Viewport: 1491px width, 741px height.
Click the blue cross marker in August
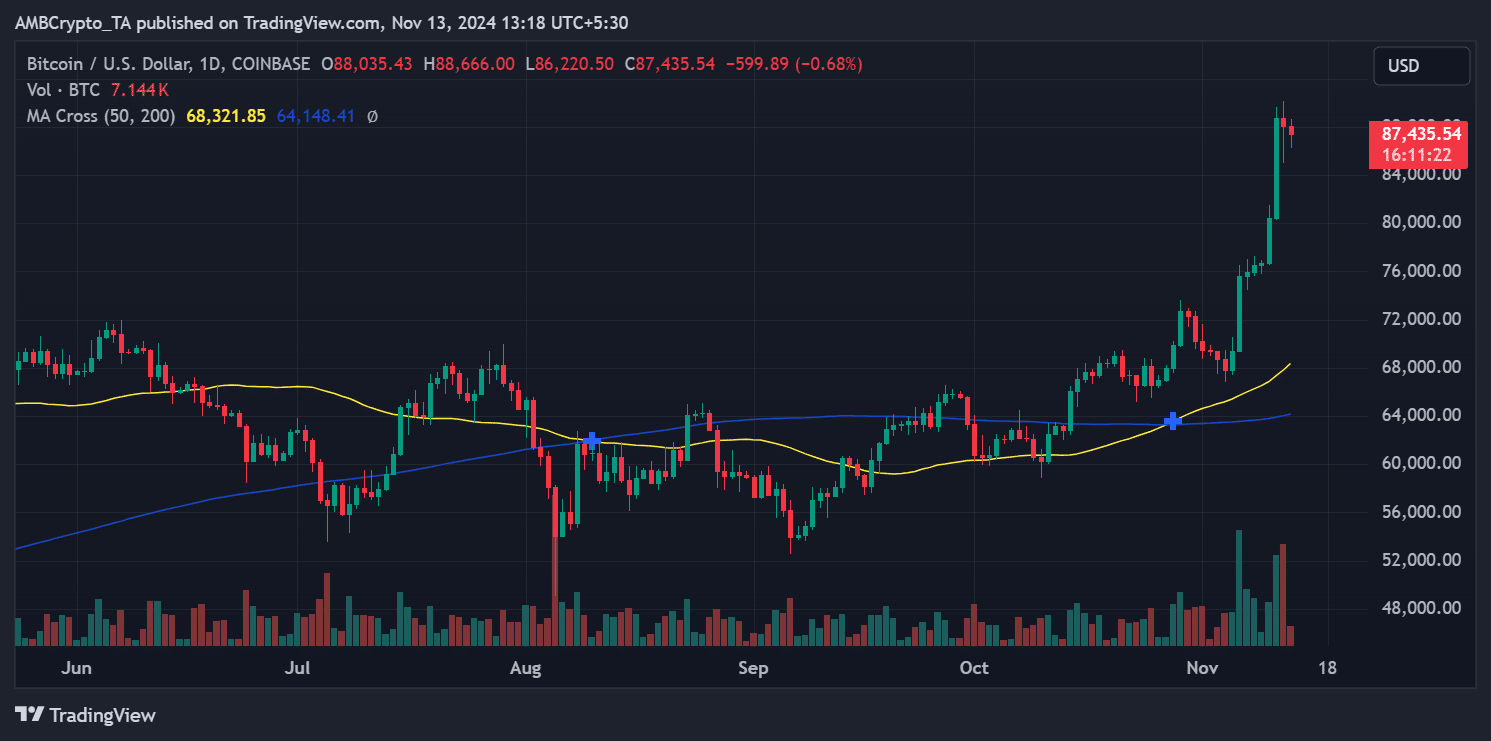tap(591, 440)
